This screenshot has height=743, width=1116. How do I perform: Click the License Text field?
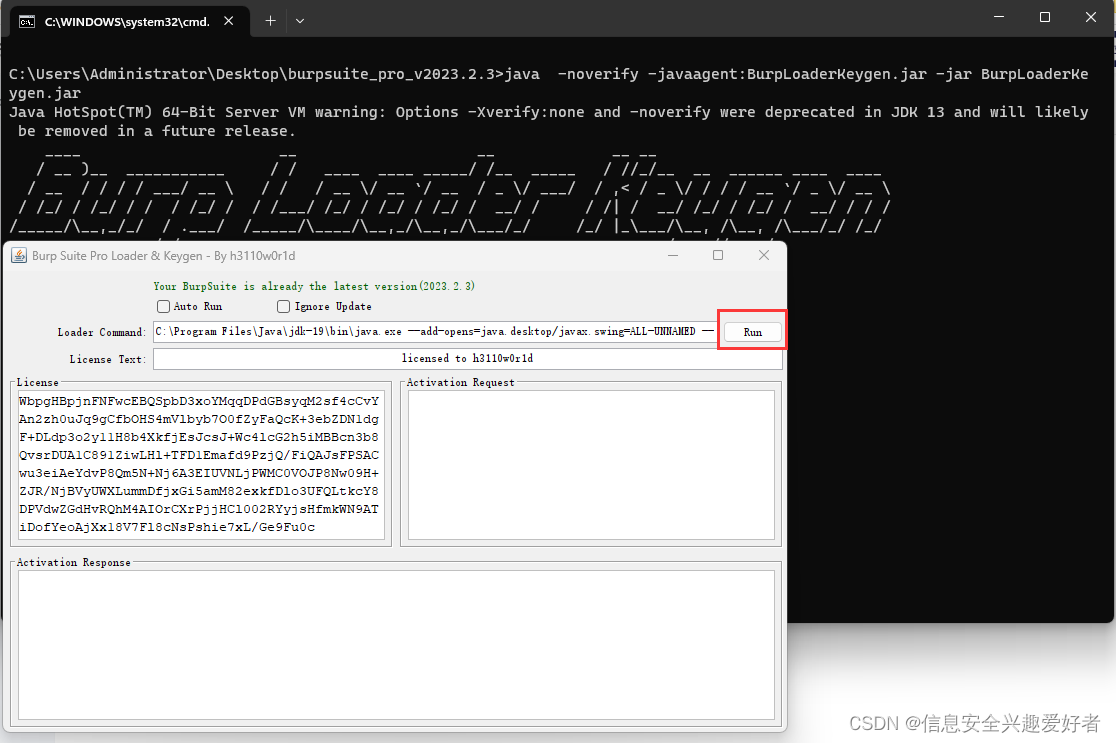pyautogui.click(x=468, y=359)
